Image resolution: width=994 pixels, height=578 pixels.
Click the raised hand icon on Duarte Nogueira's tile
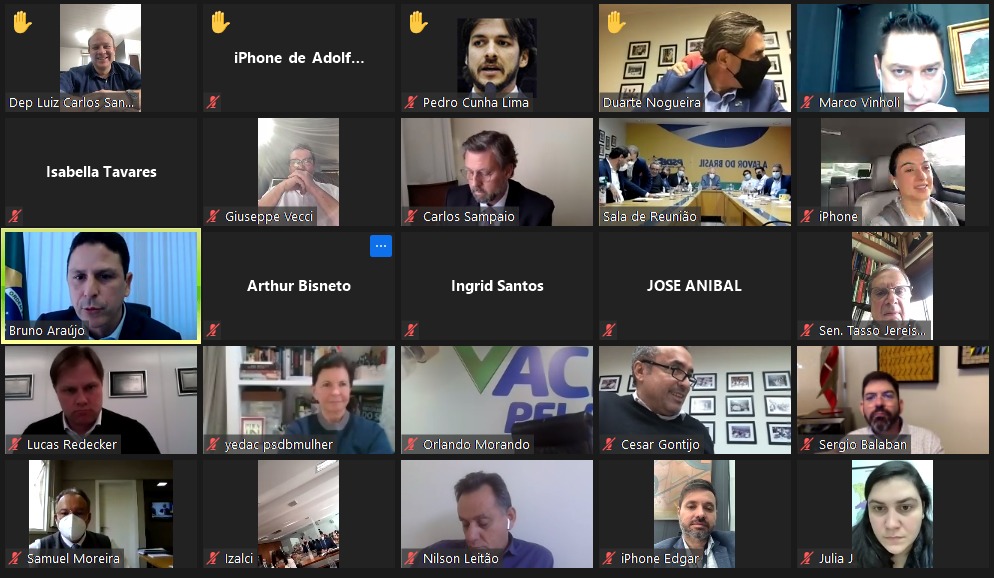click(x=616, y=22)
